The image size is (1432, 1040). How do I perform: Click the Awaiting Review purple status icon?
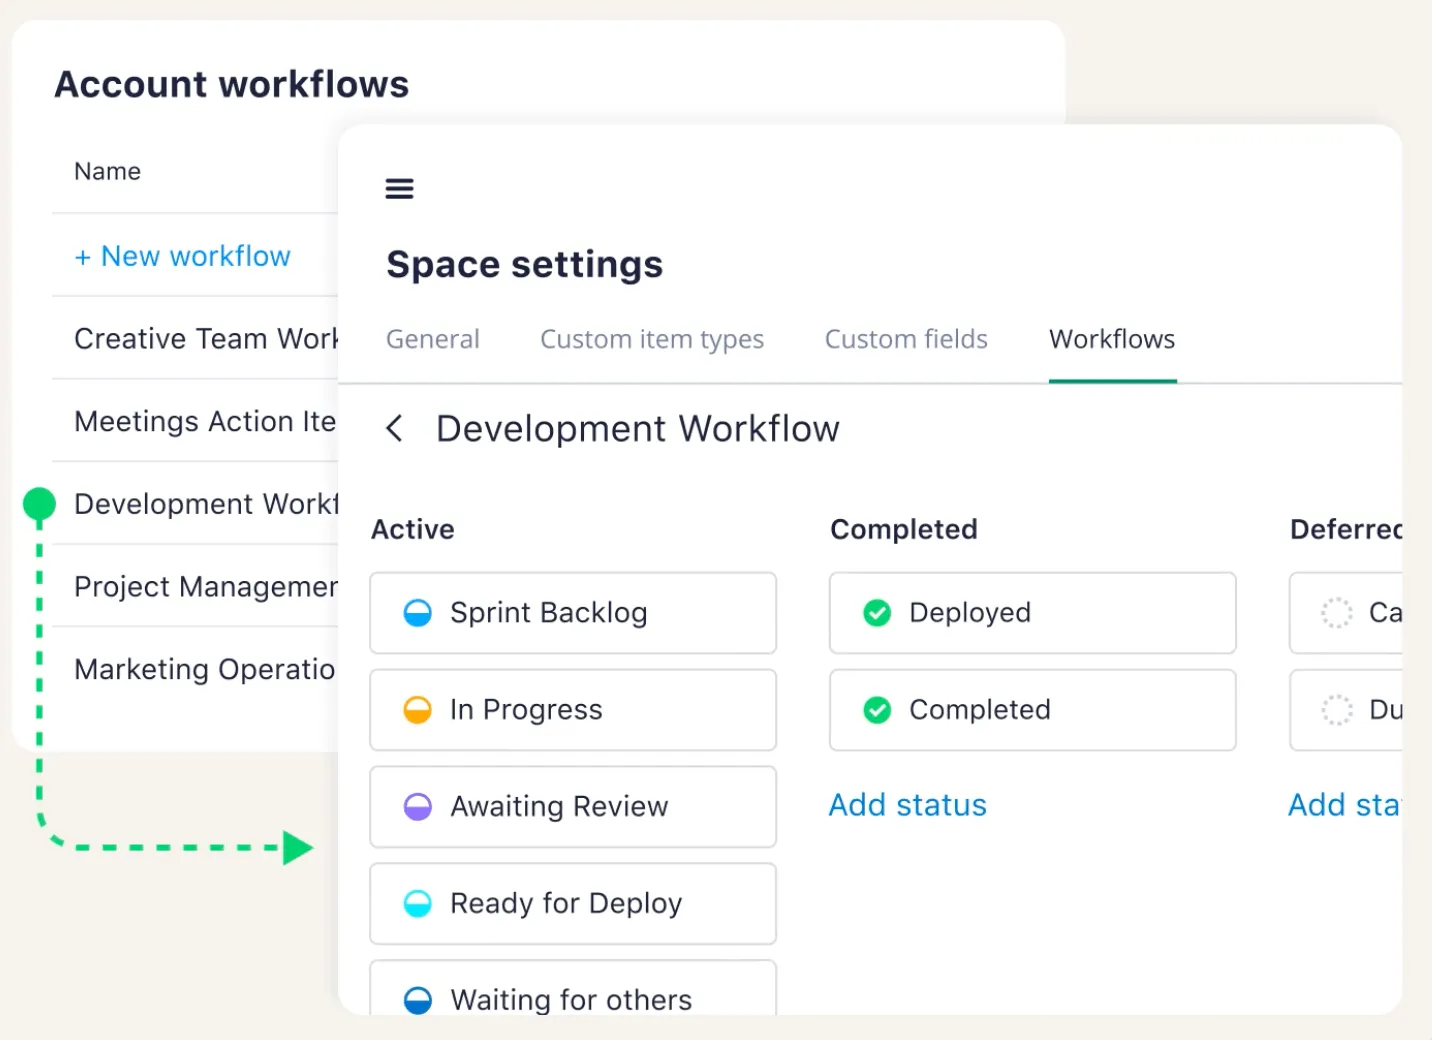click(x=417, y=807)
